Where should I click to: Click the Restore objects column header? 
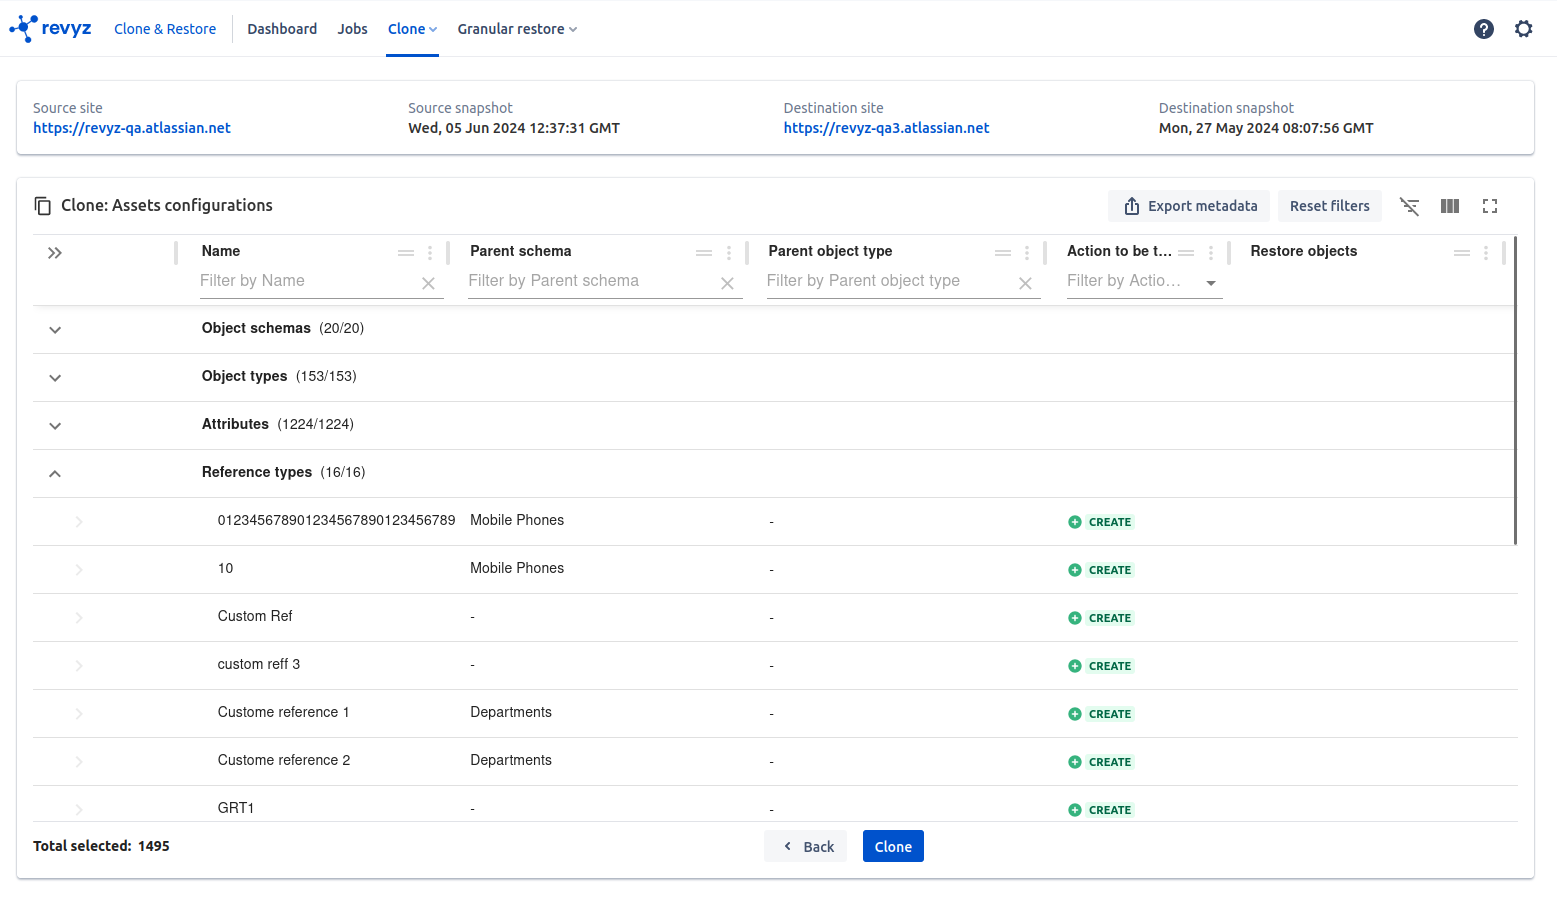click(x=1303, y=251)
